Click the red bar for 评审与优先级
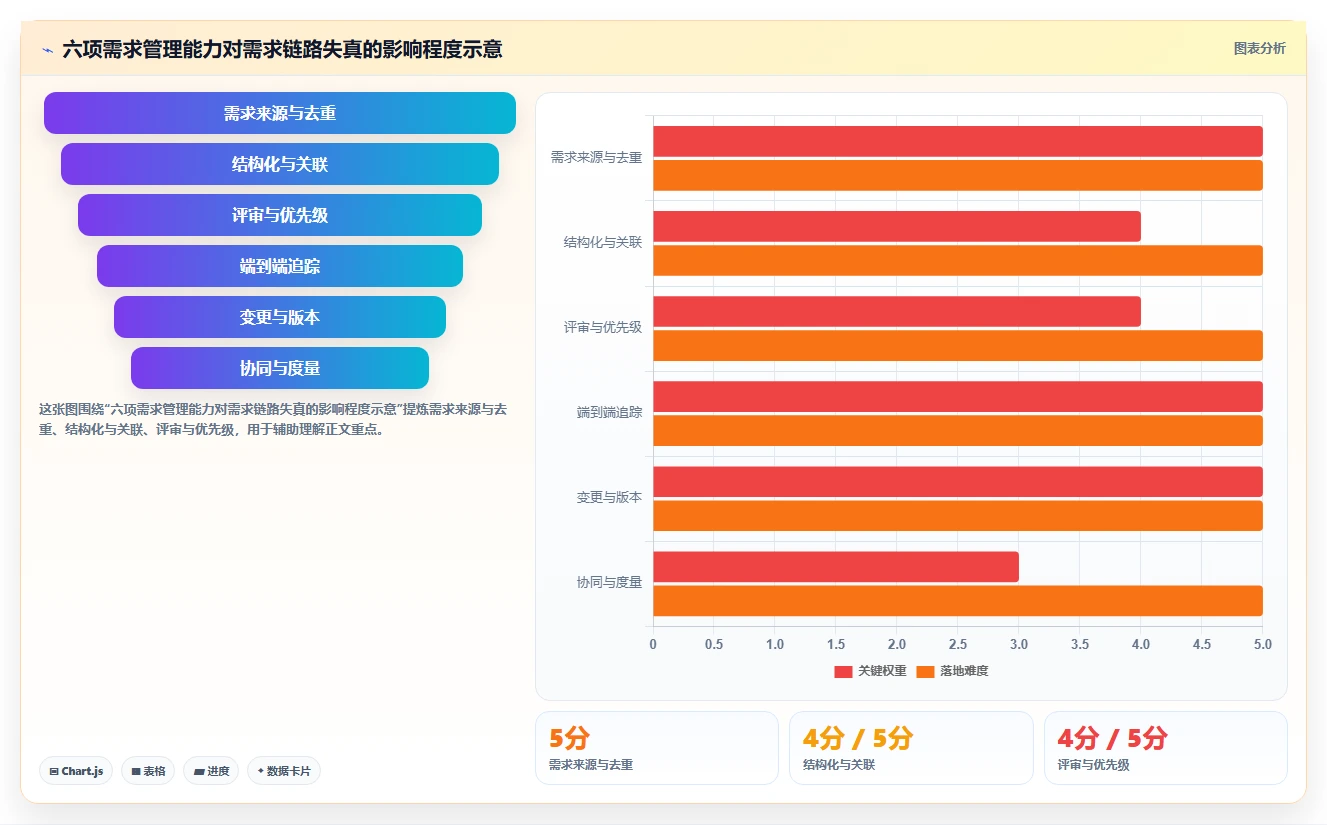Viewport: 1327px width, 825px height. 897,311
